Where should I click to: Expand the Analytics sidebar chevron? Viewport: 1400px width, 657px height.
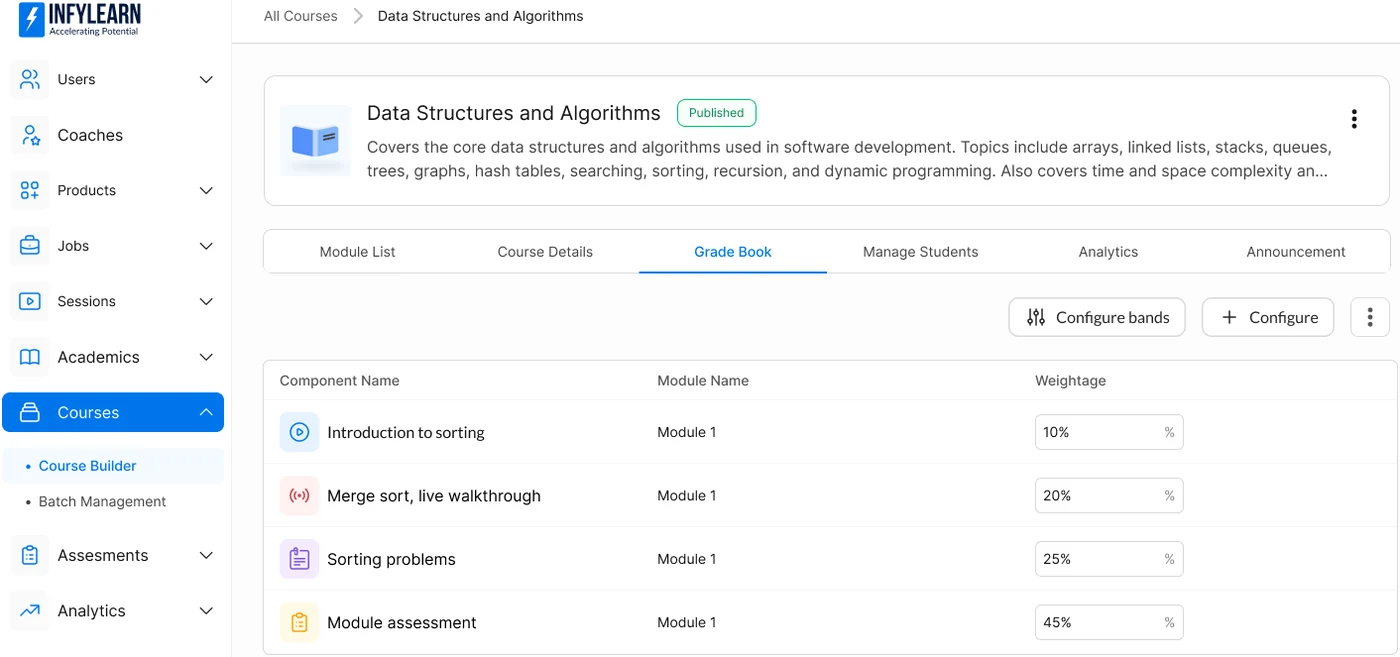(x=206, y=611)
